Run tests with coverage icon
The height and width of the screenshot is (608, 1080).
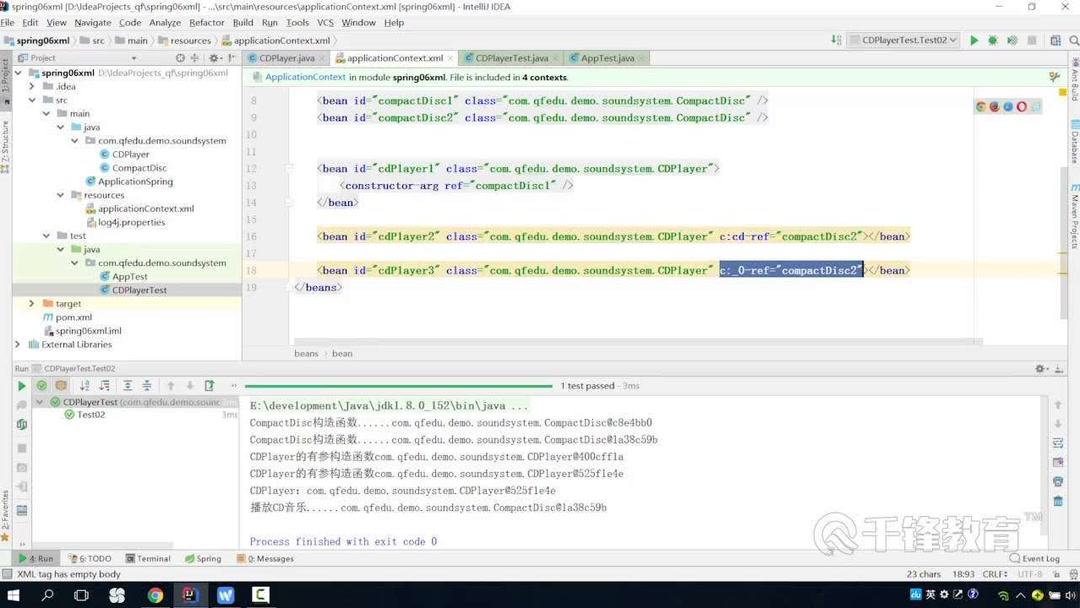1010,39
